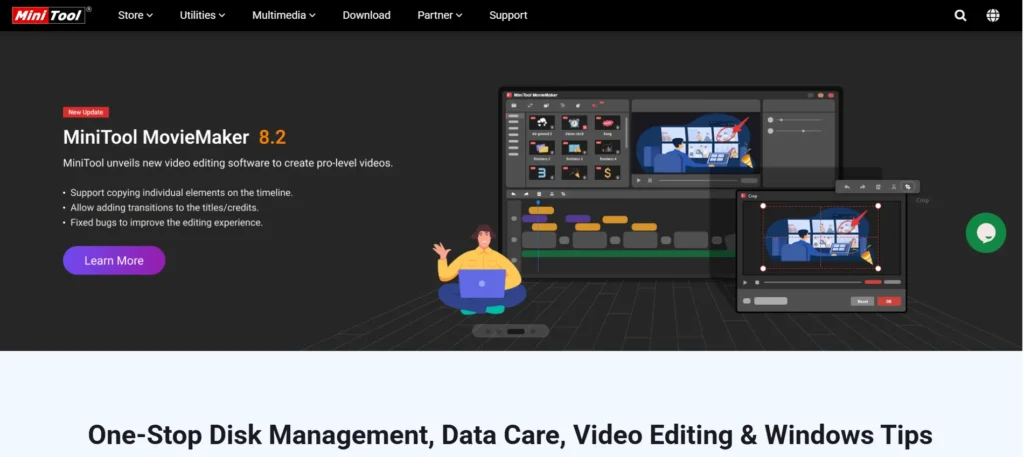Expand the Store menu
The width and height of the screenshot is (1024, 457).
pyautogui.click(x=135, y=15)
